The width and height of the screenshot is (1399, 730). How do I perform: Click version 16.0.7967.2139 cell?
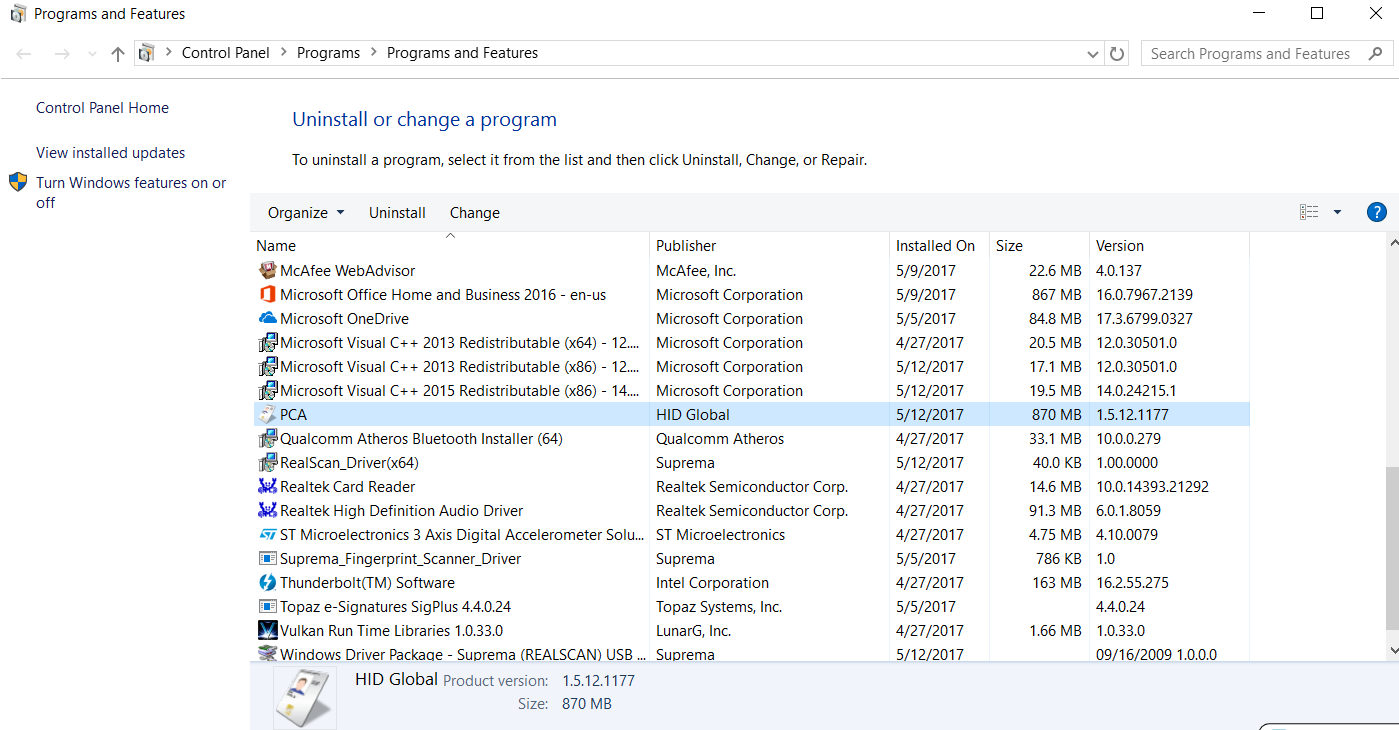(x=1144, y=295)
